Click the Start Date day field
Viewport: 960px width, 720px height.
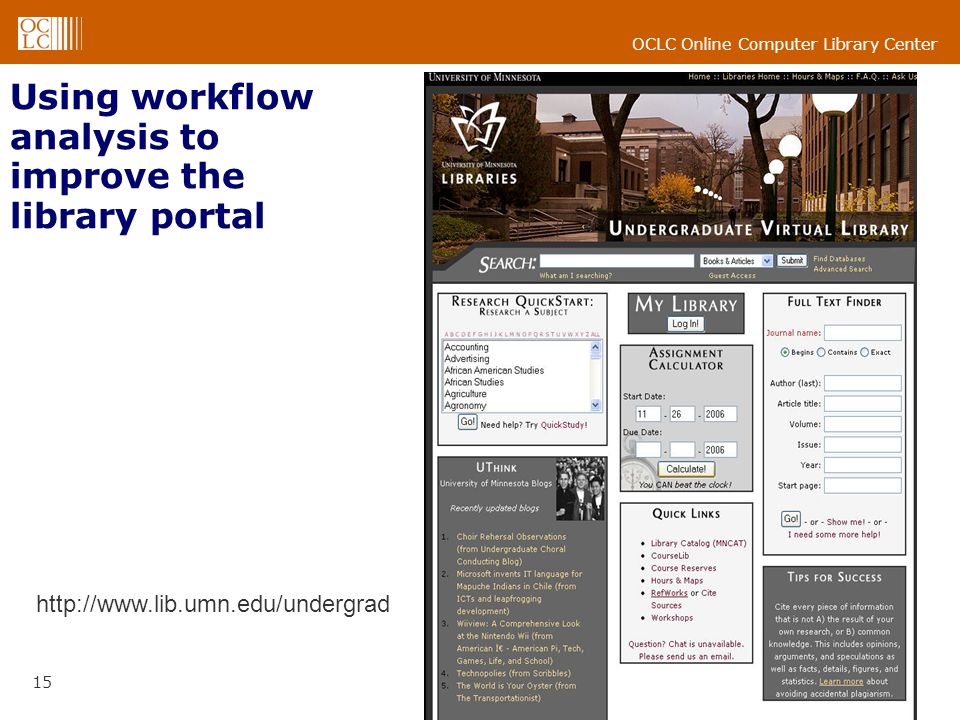tap(682, 414)
